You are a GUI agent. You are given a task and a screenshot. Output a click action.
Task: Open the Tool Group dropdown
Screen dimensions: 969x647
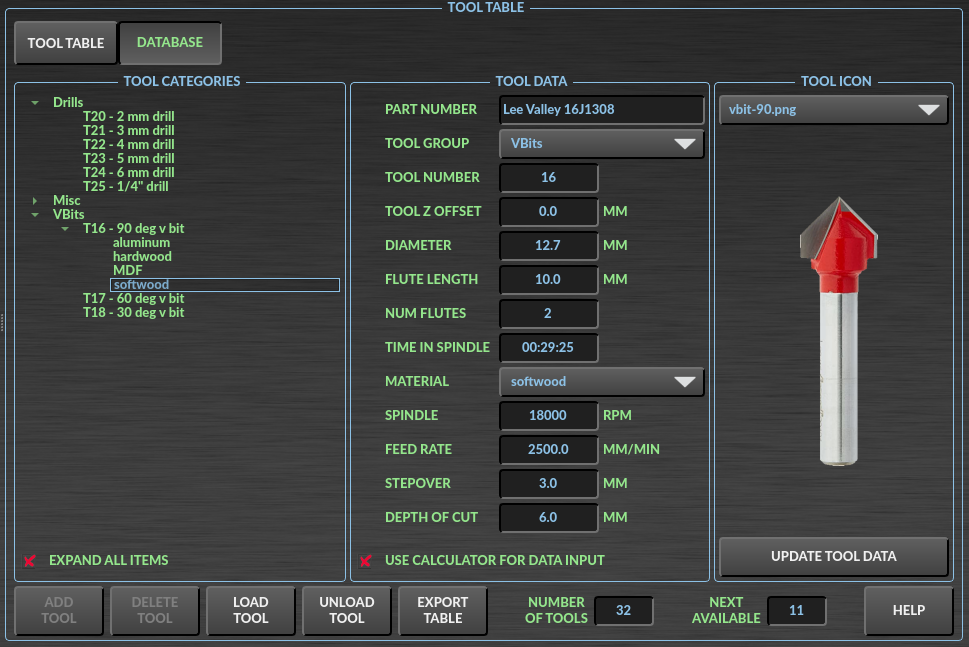coord(601,143)
